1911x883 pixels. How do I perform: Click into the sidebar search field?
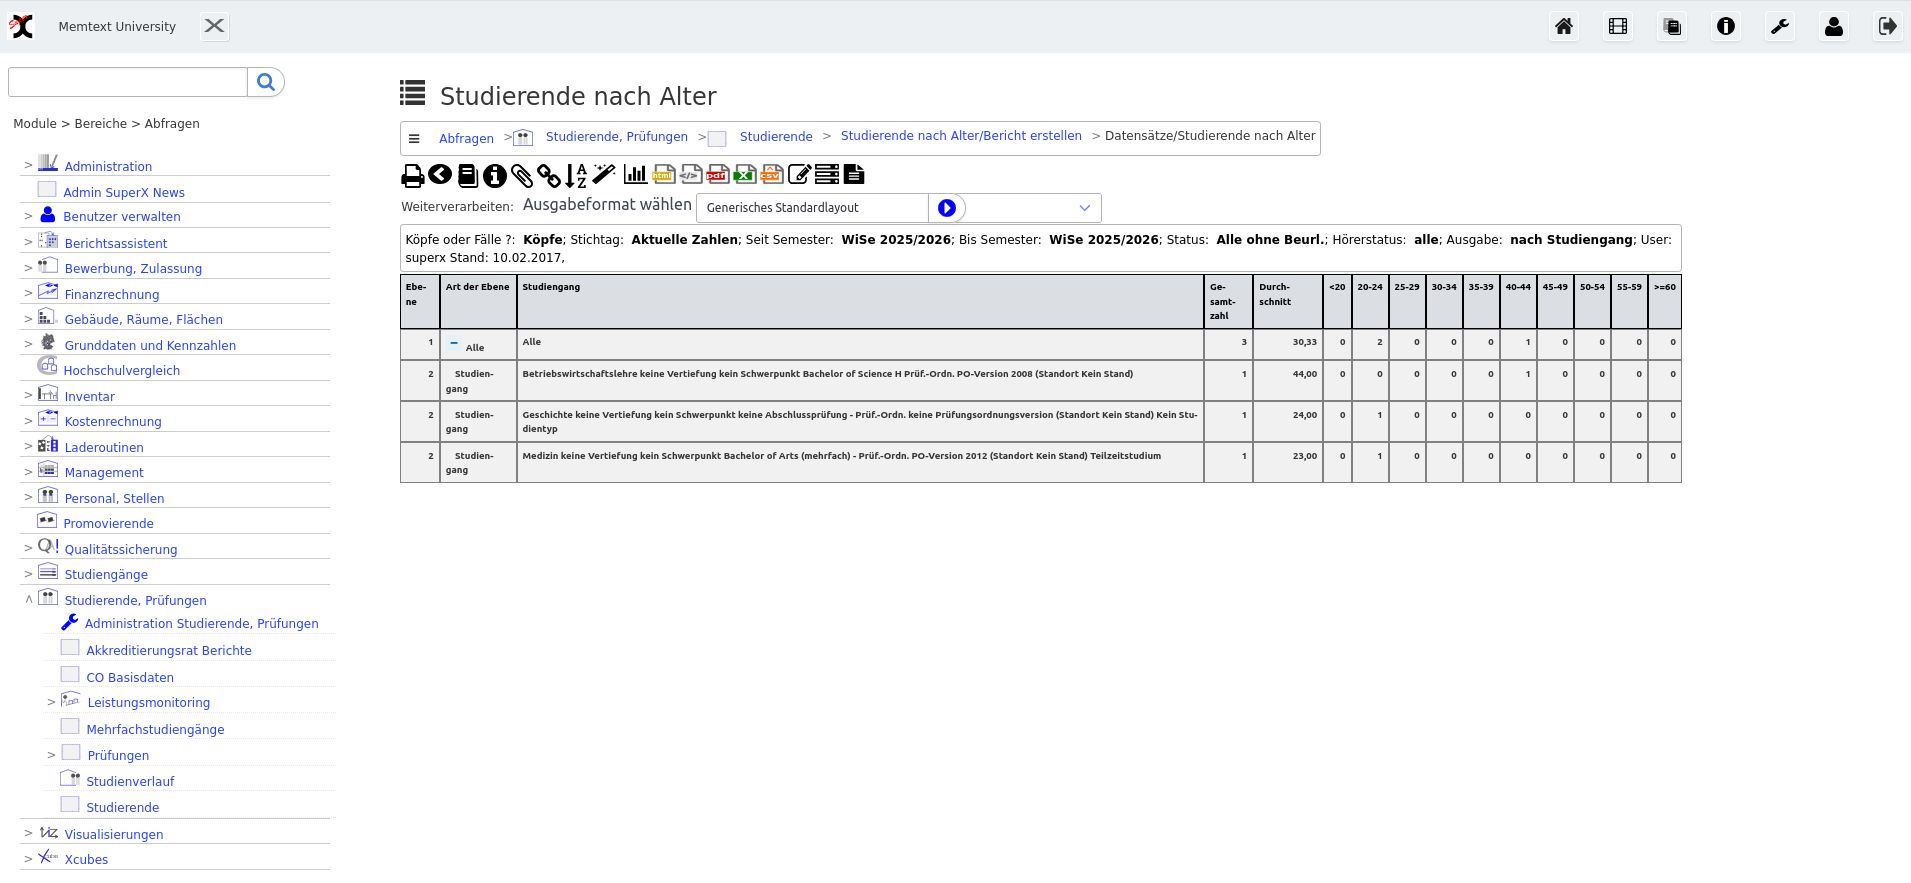coord(128,82)
